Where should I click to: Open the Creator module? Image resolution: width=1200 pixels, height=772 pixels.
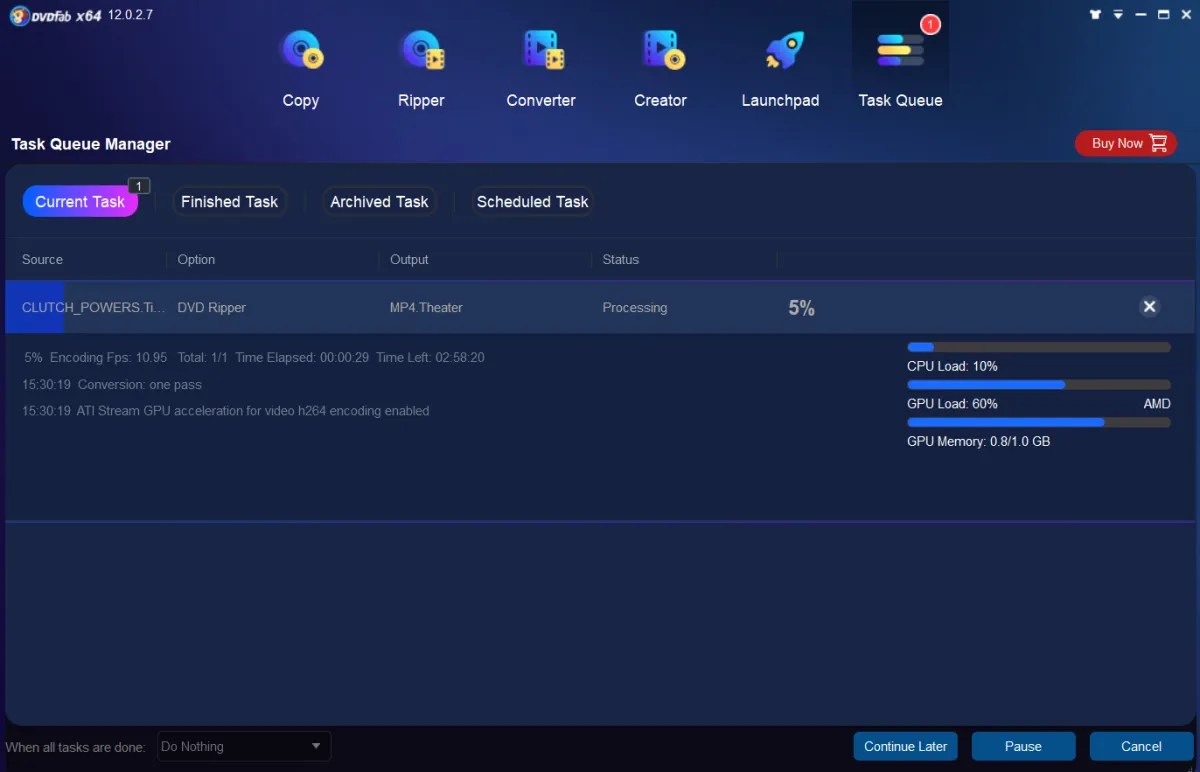pos(660,67)
